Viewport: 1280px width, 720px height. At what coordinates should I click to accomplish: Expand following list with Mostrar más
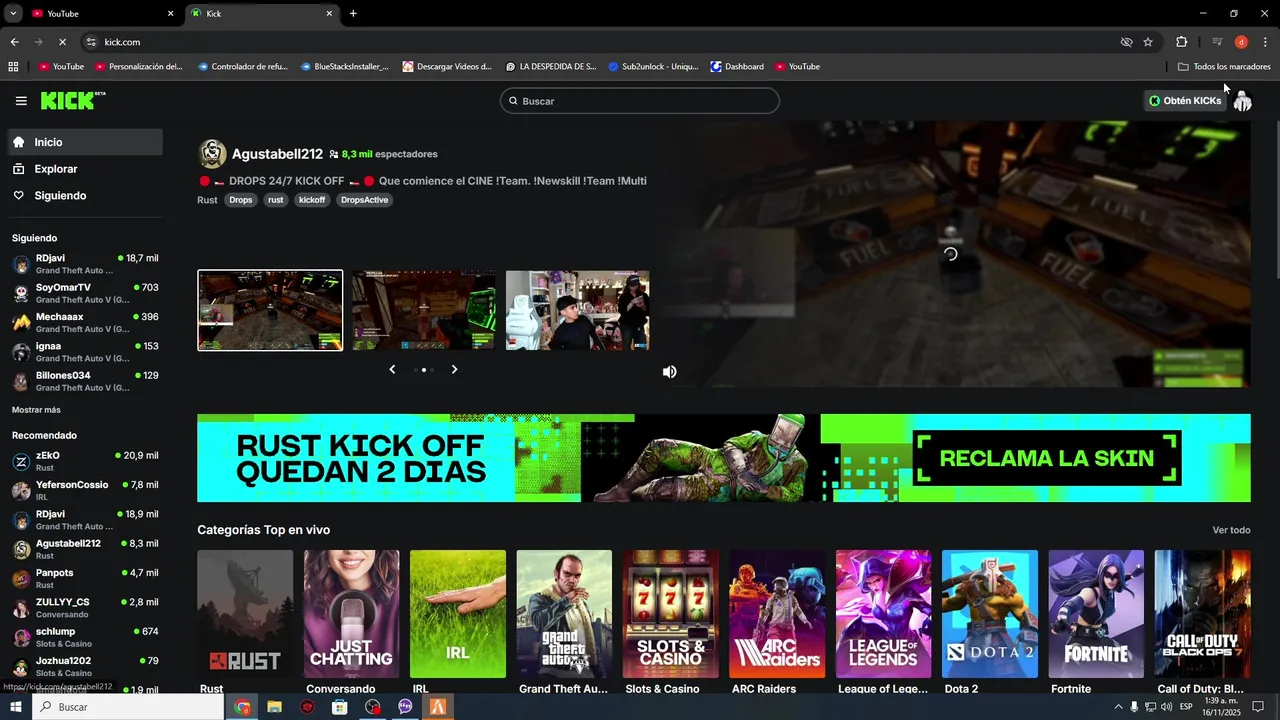click(36, 410)
